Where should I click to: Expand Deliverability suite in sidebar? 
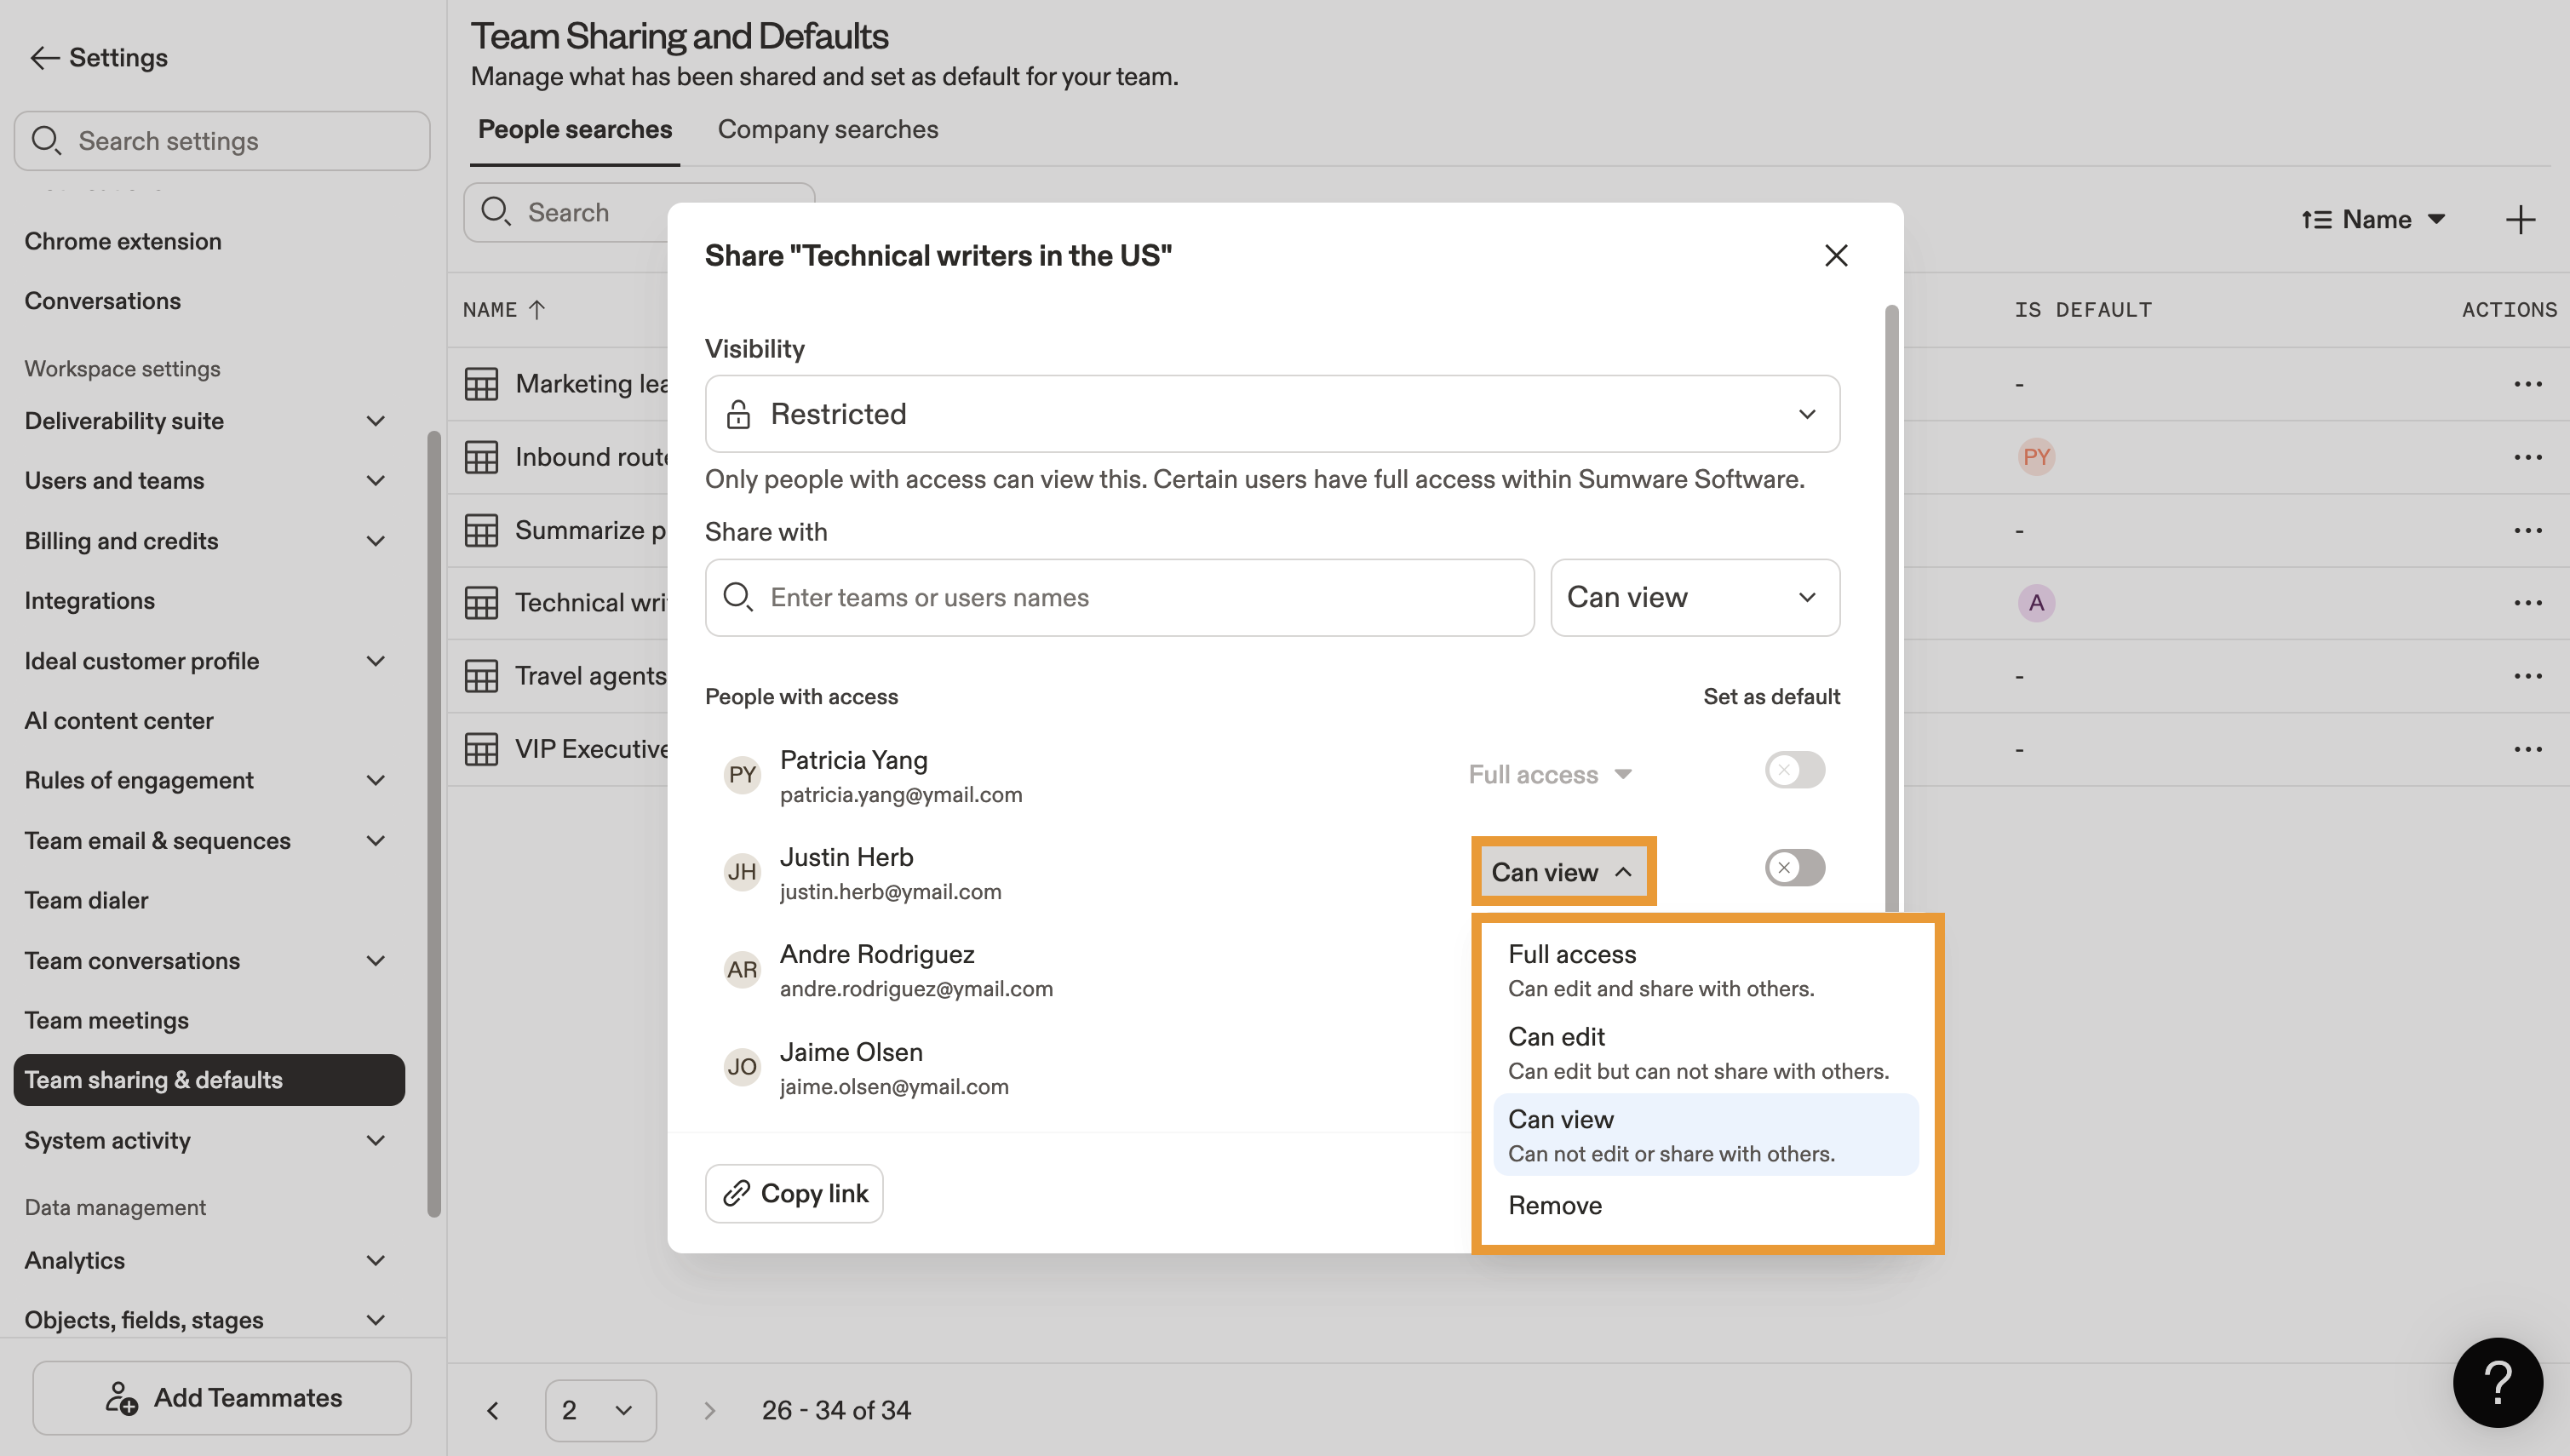pyautogui.click(x=375, y=421)
